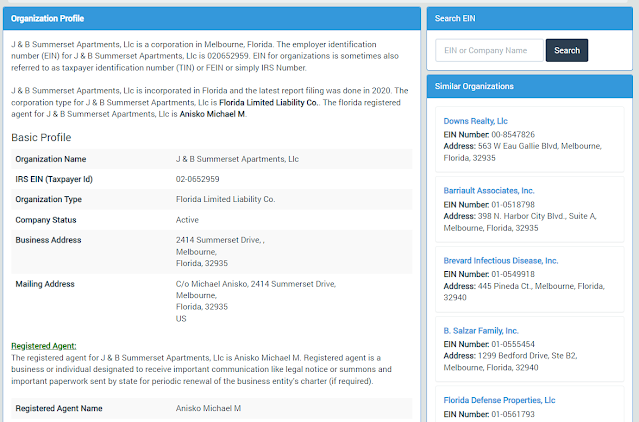Image resolution: width=639 pixels, height=422 pixels.
Task: Select the 'Business Address' row label
Action: [x=48, y=240]
